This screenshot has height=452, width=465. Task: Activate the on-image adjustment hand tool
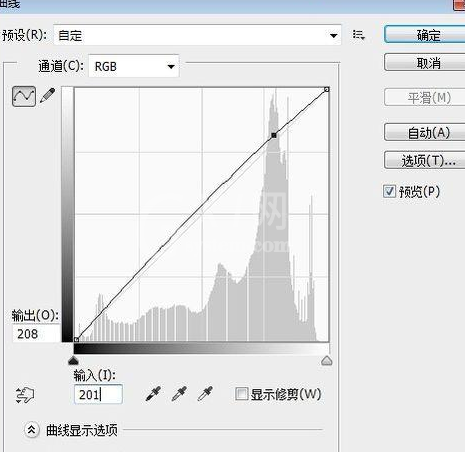point(25,395)
